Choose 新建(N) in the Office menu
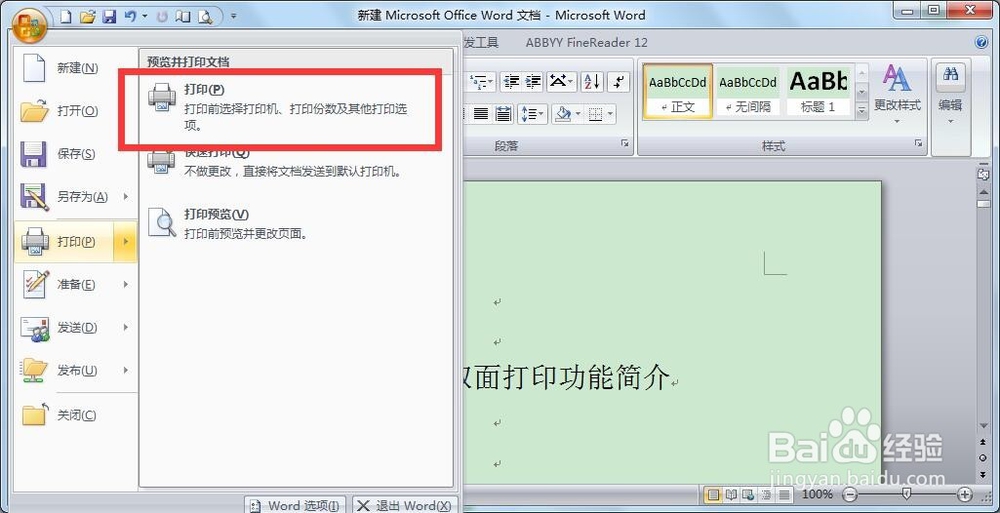Screen dimensions: 1000x513 click(x=75, y=68)
